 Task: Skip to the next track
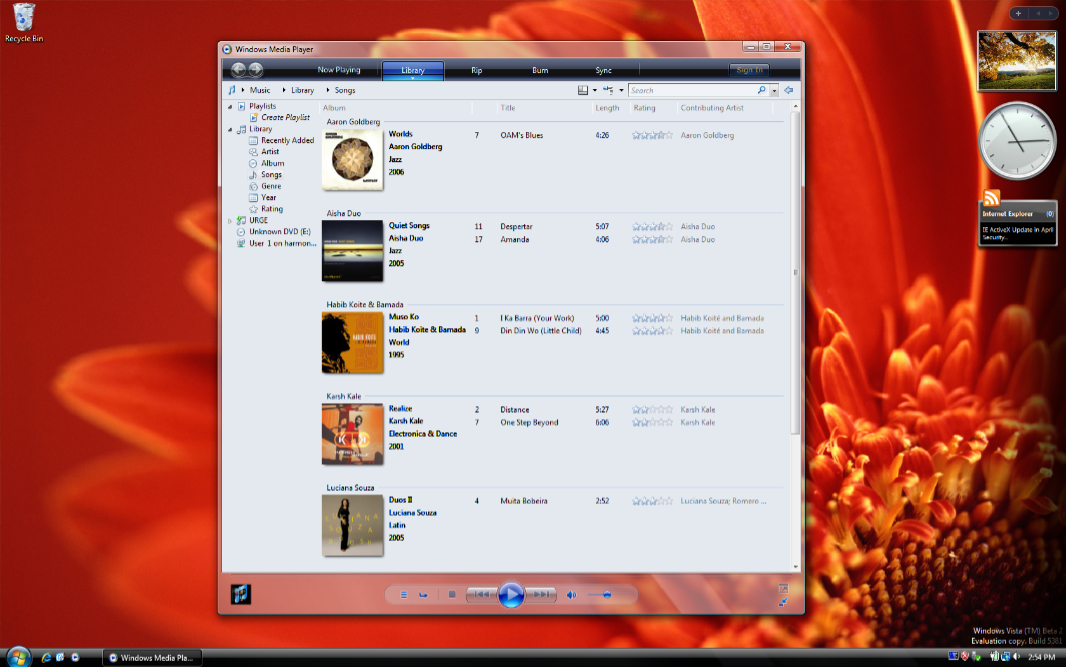(541, 595)
